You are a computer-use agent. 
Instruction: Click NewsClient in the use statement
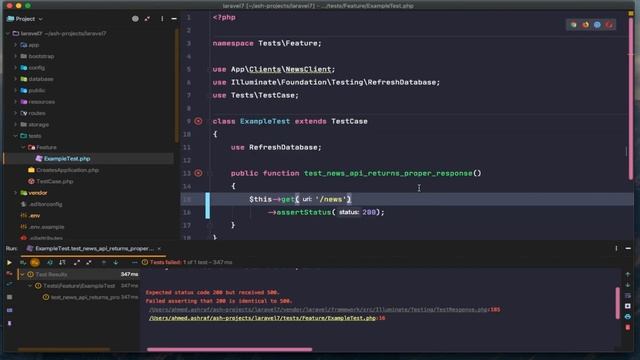click(308, 69)
